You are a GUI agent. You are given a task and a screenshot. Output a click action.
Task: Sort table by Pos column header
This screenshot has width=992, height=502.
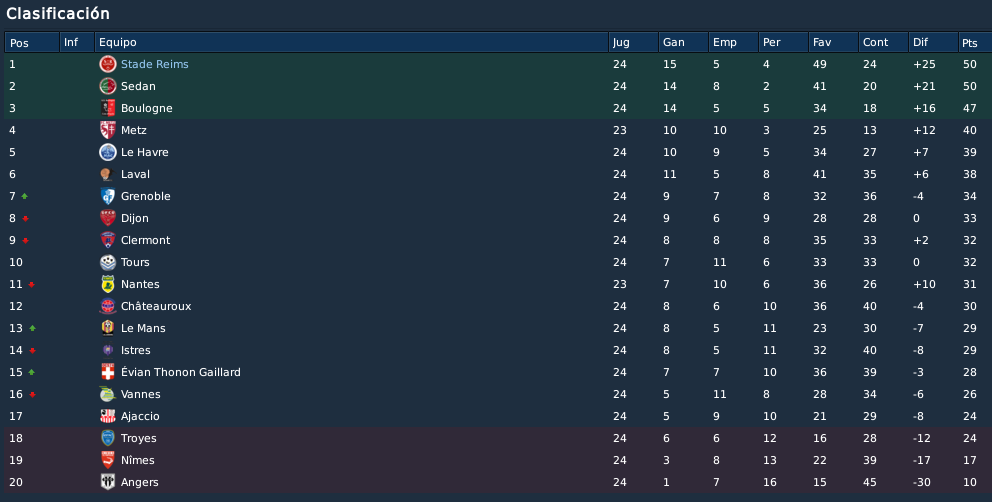[32, 42]
